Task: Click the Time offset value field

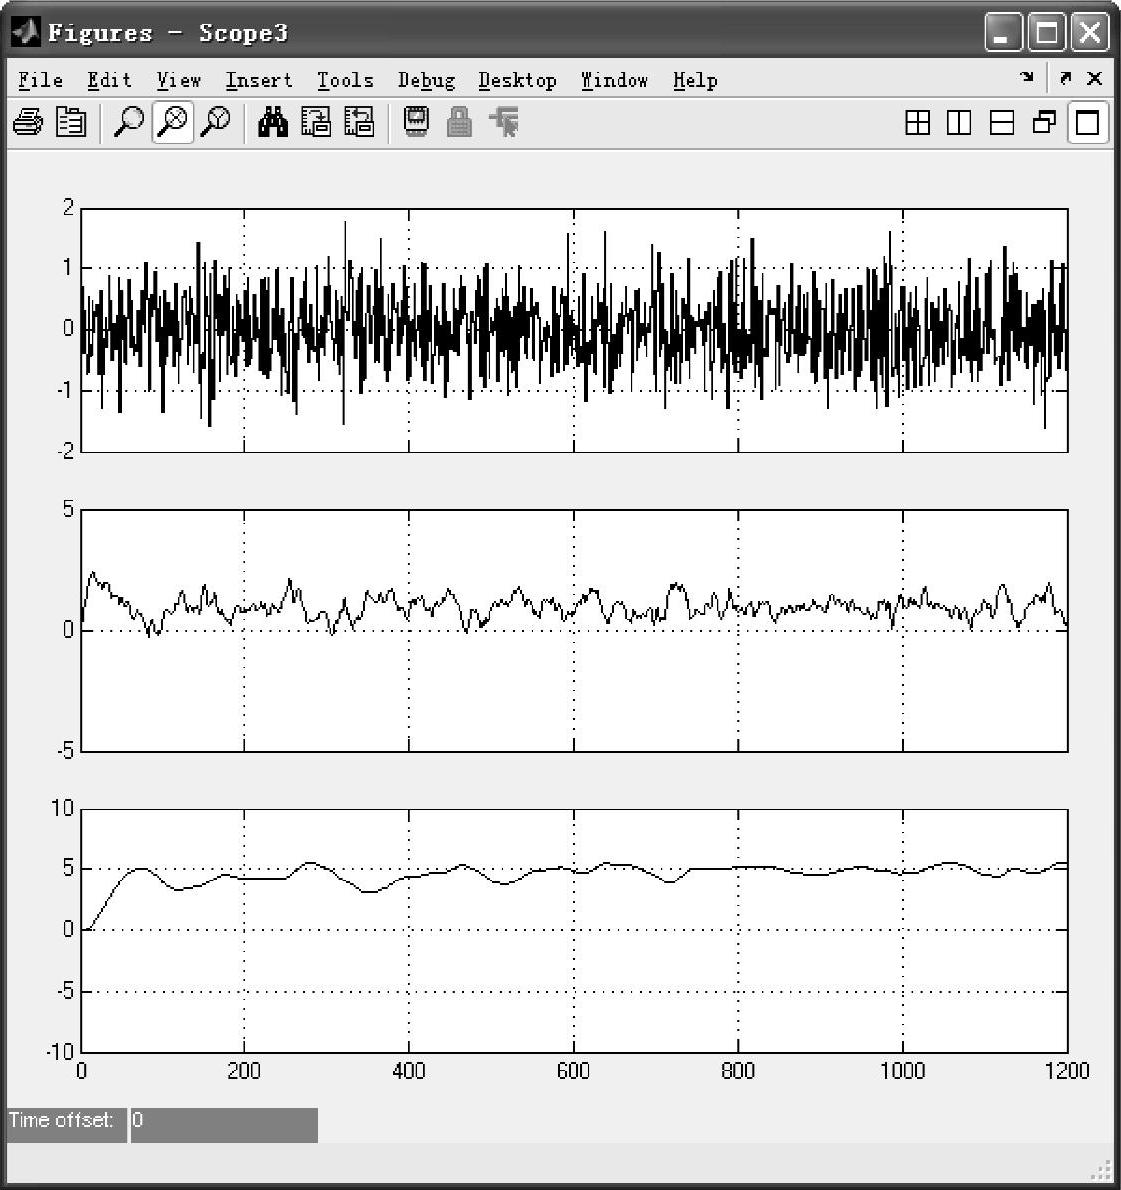Action: click(224, 1124)
